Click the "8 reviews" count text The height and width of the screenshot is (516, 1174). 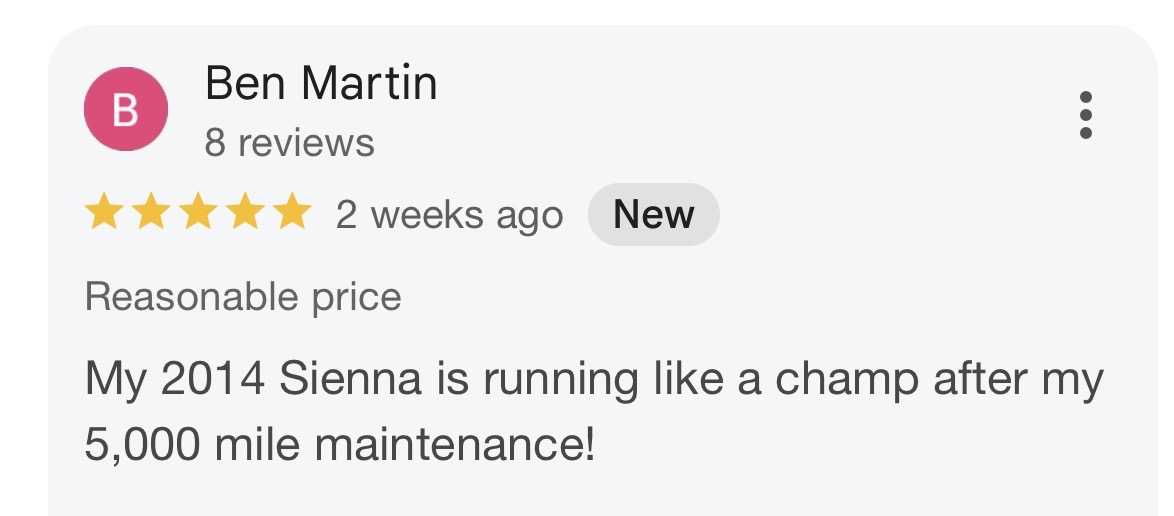[x=289, y=143]
